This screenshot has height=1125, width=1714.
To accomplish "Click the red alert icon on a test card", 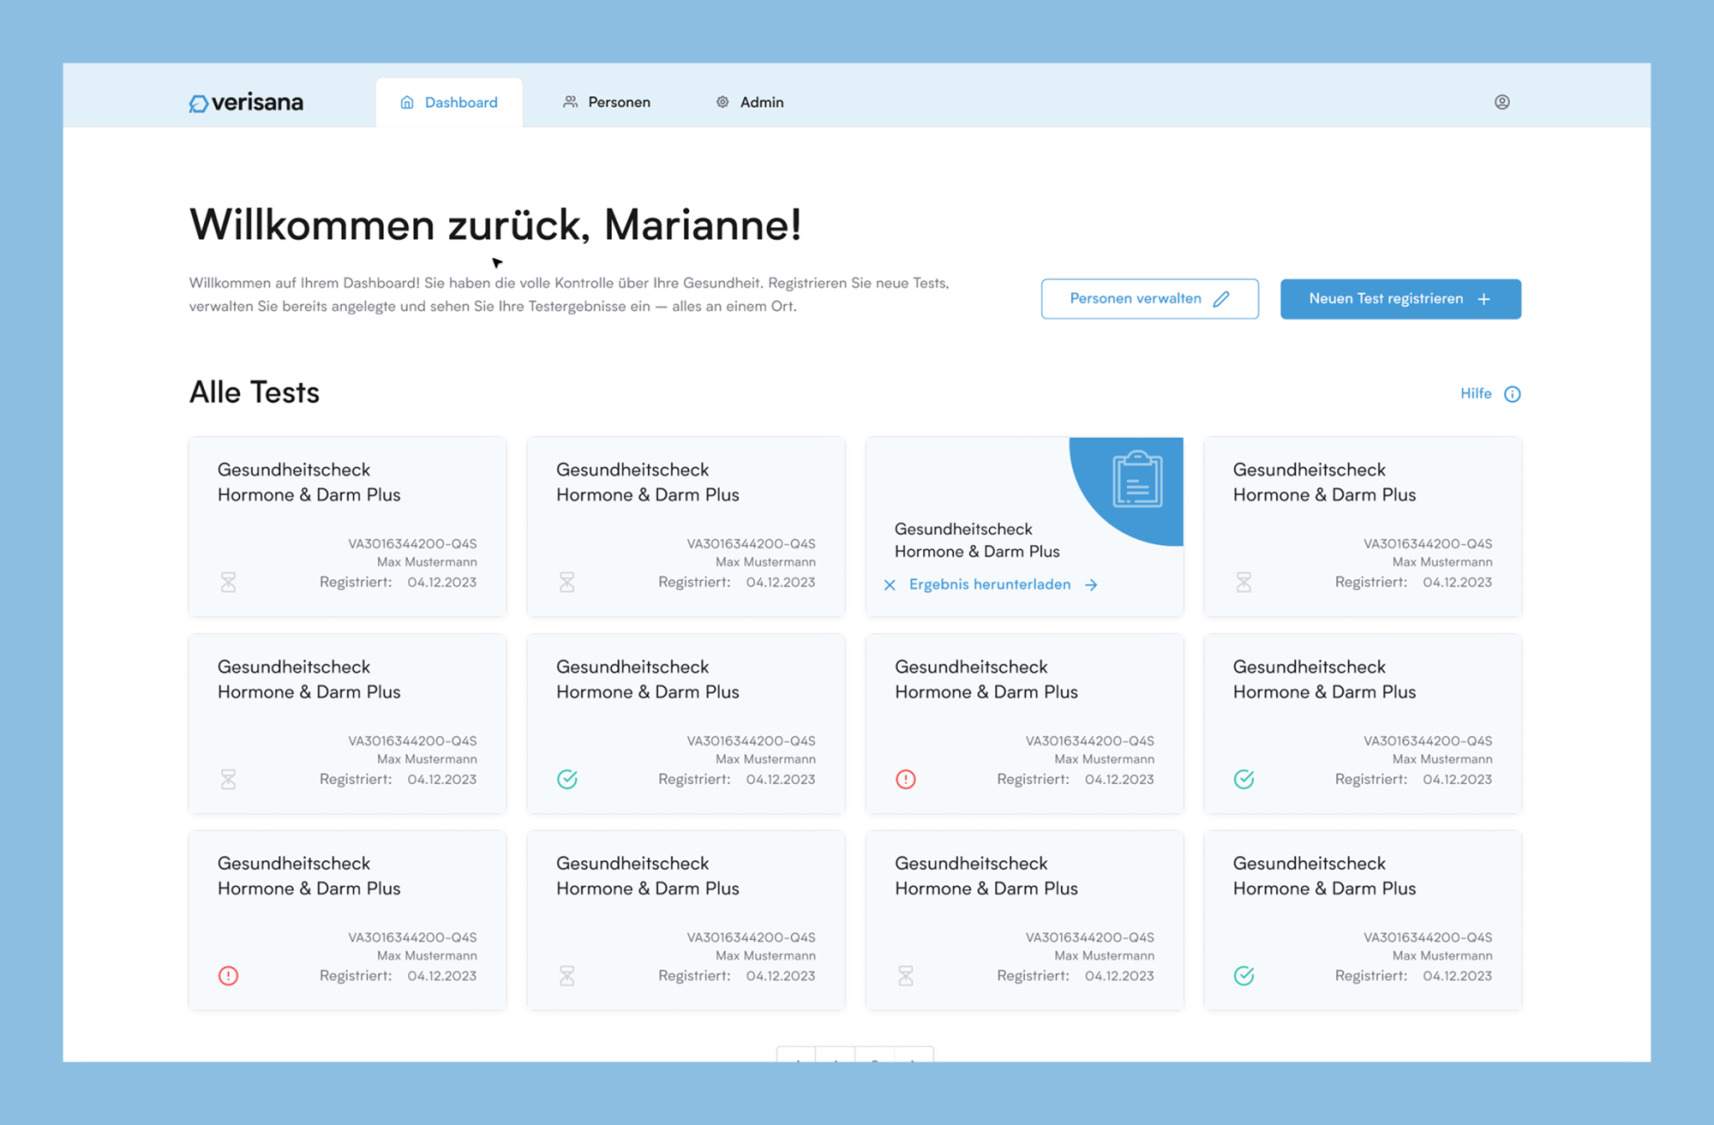I will 907,778.
